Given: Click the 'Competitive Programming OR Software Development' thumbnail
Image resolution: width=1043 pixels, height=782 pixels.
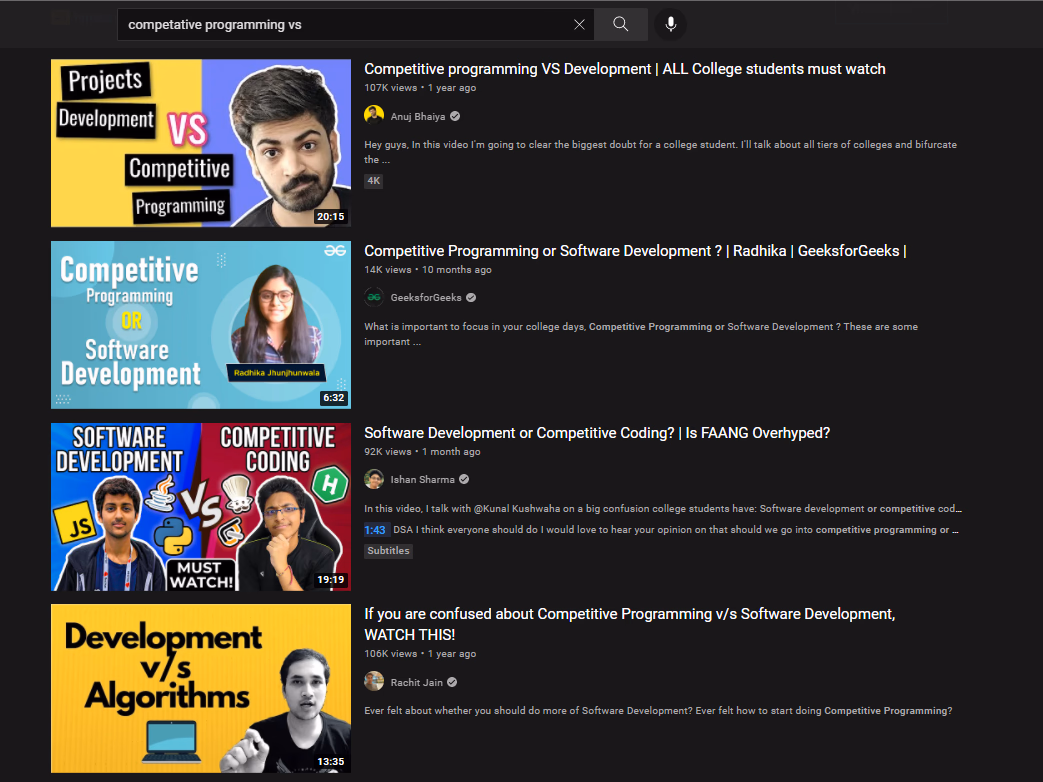Looking at the screenshot, I should (x=200, y=324).
